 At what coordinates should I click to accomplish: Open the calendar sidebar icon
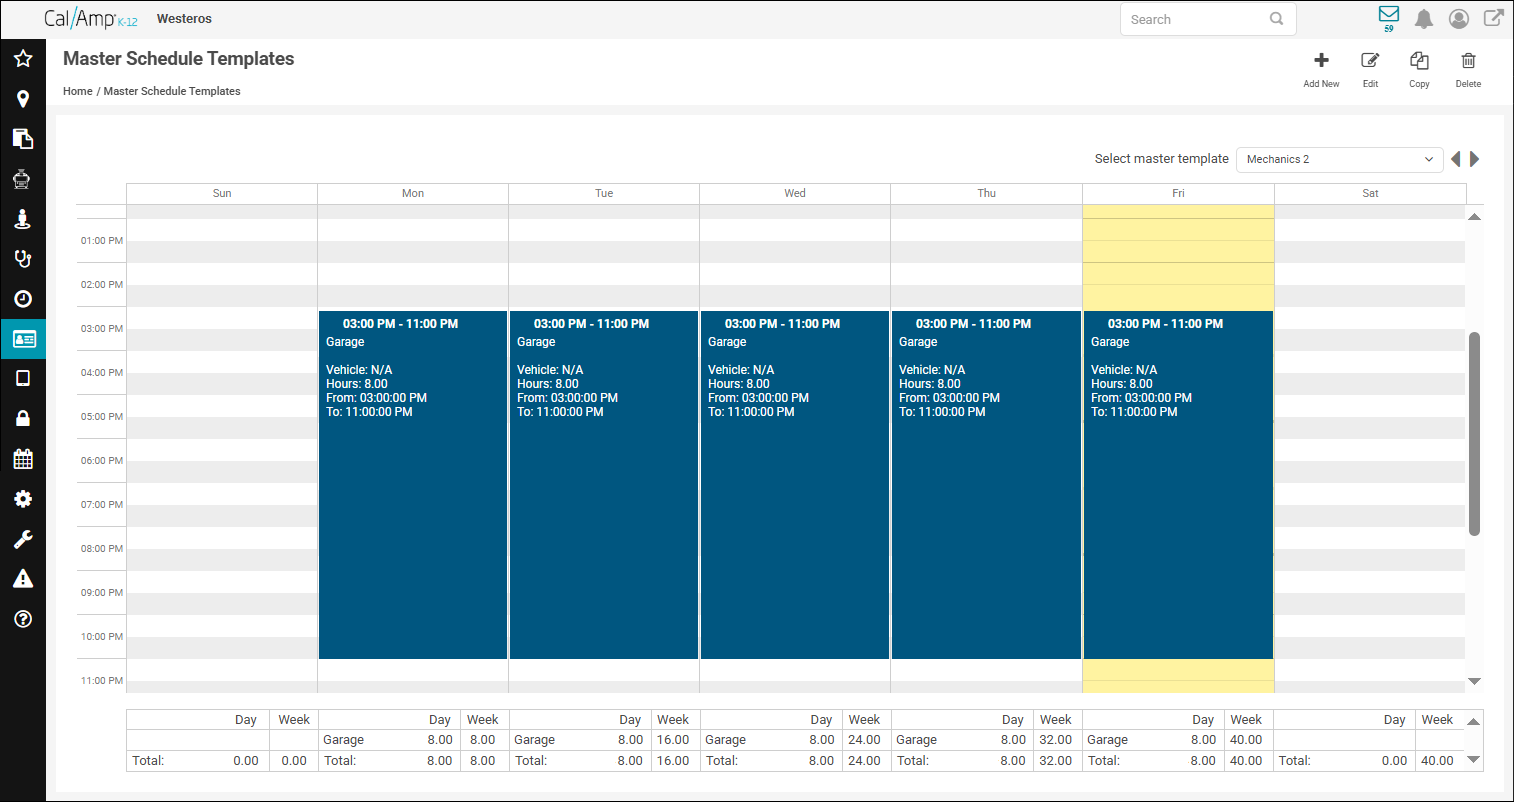pyautogui.click(x=23, y=459)
